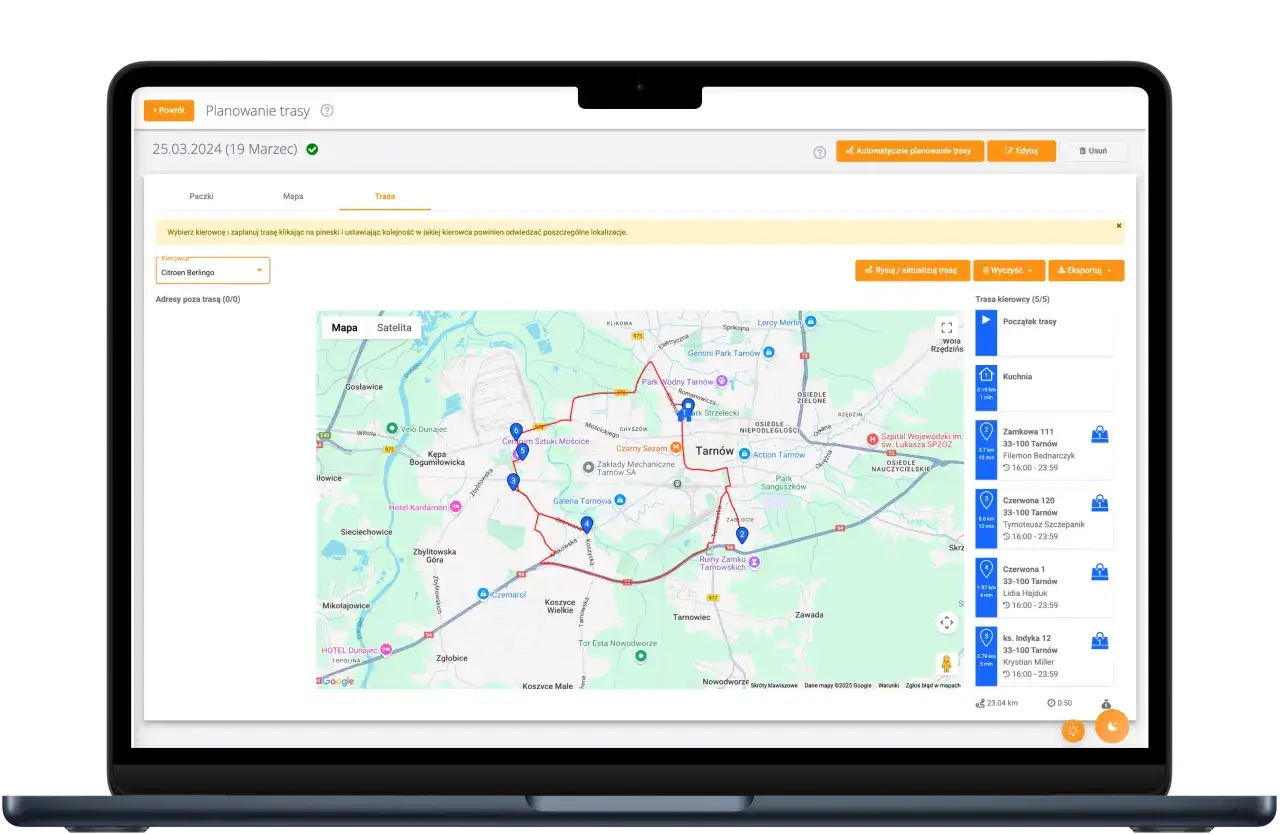Expand the Eksportuj dropdown
Viewport: 1280px width, 835px height.
point(1085,271)
